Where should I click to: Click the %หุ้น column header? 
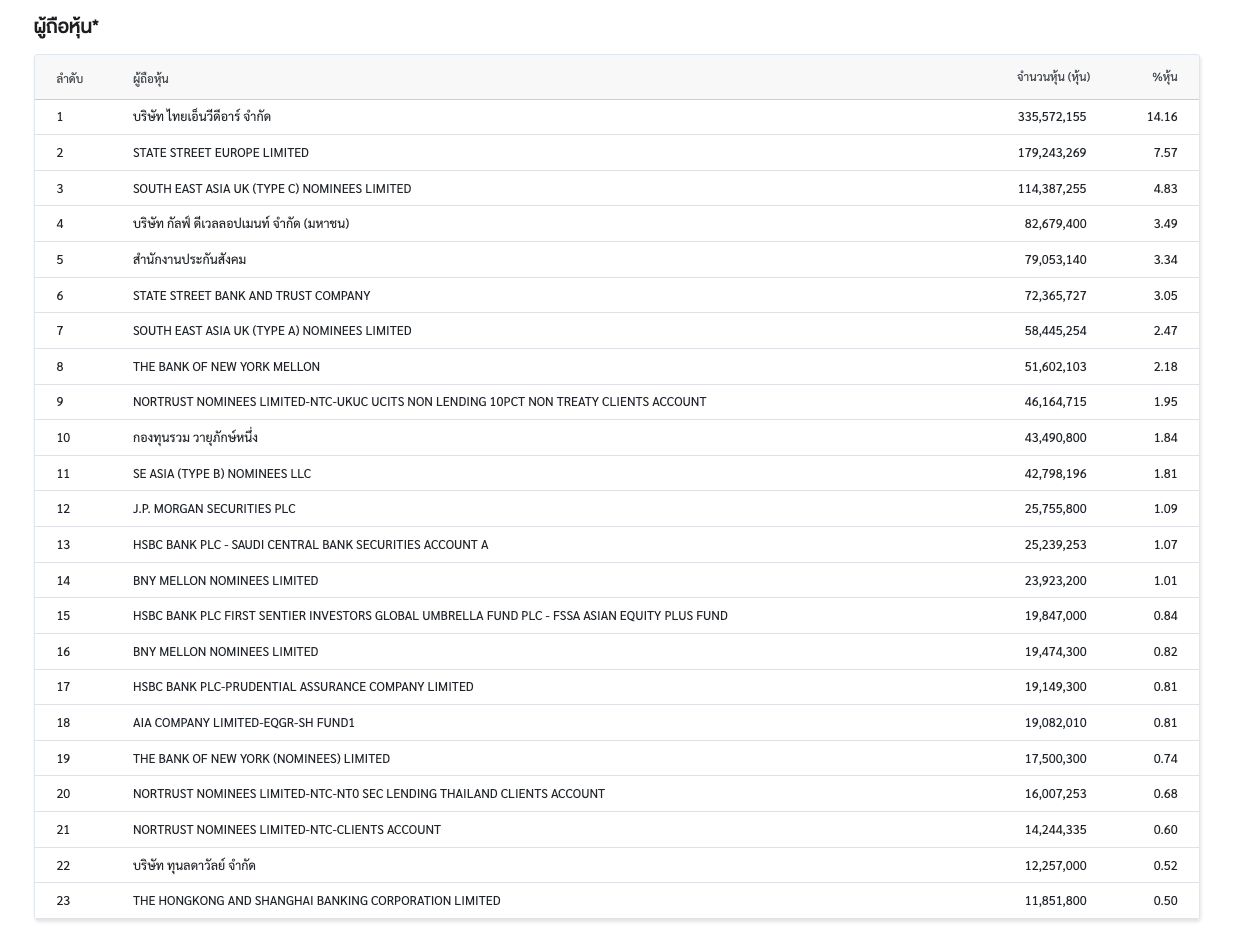coord(1164,77)
